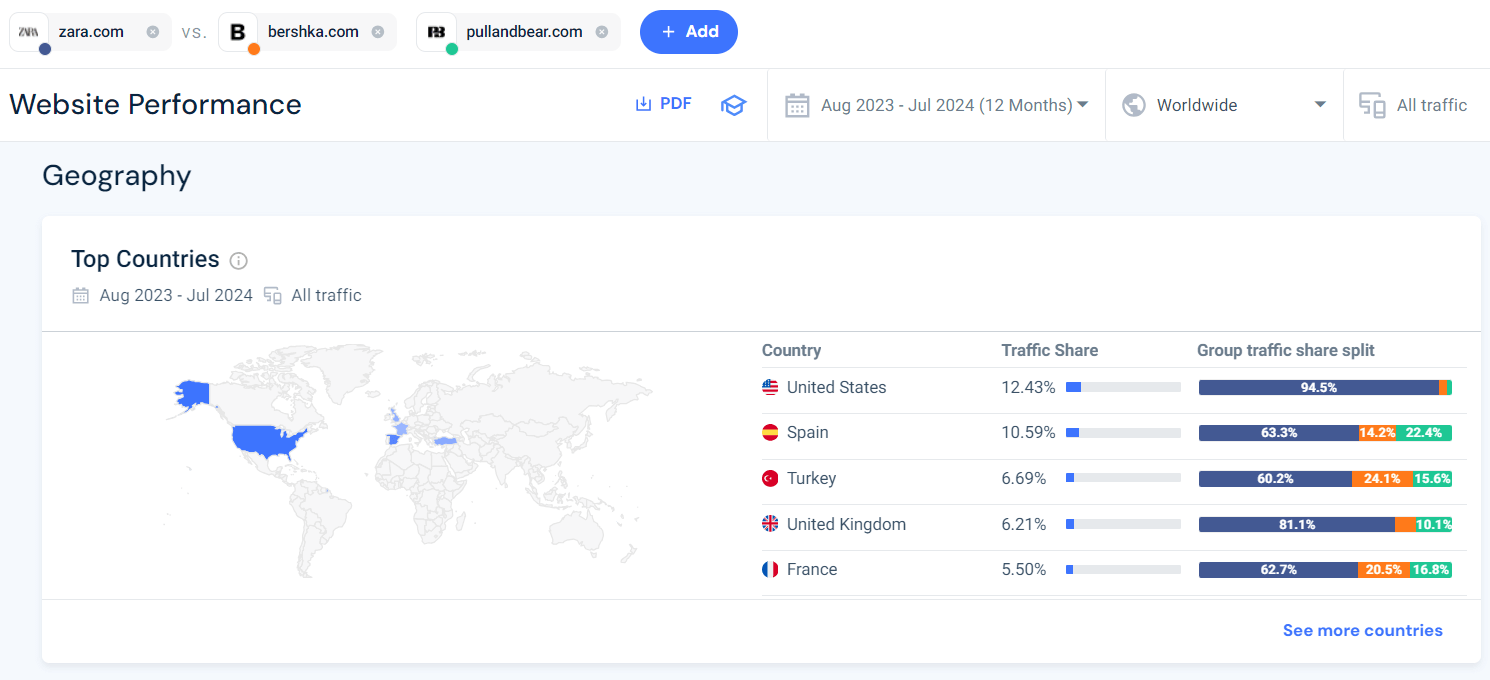
Task: Click the Spain country row
Action: tap(807, 432)
